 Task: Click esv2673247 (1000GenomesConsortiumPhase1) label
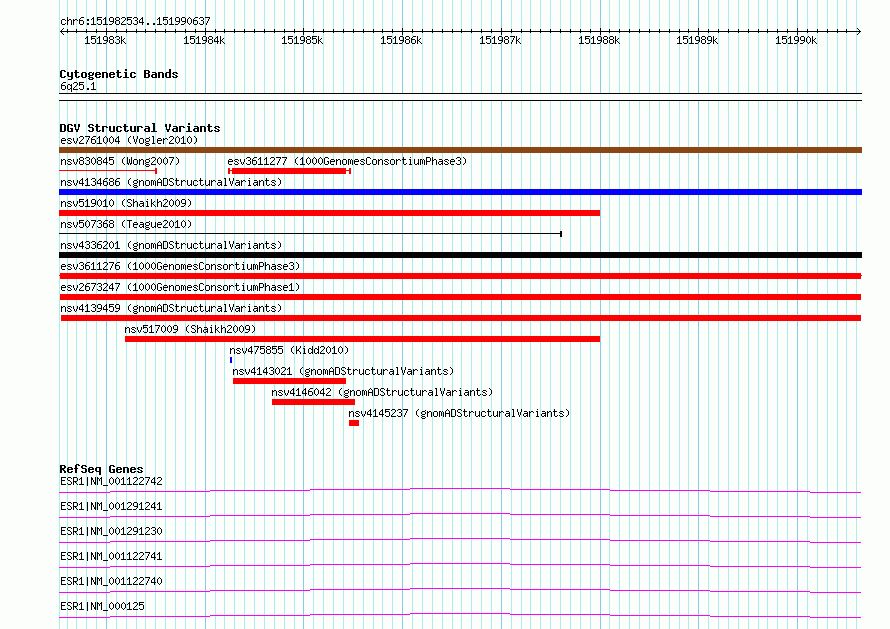180,287
